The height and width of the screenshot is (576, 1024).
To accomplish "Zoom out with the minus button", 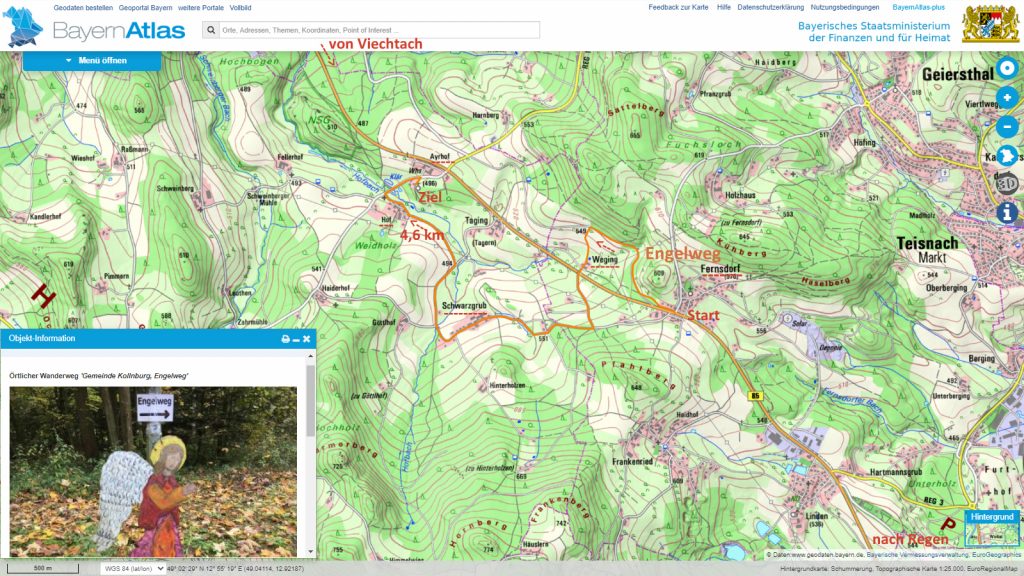I will point(1007,126).
